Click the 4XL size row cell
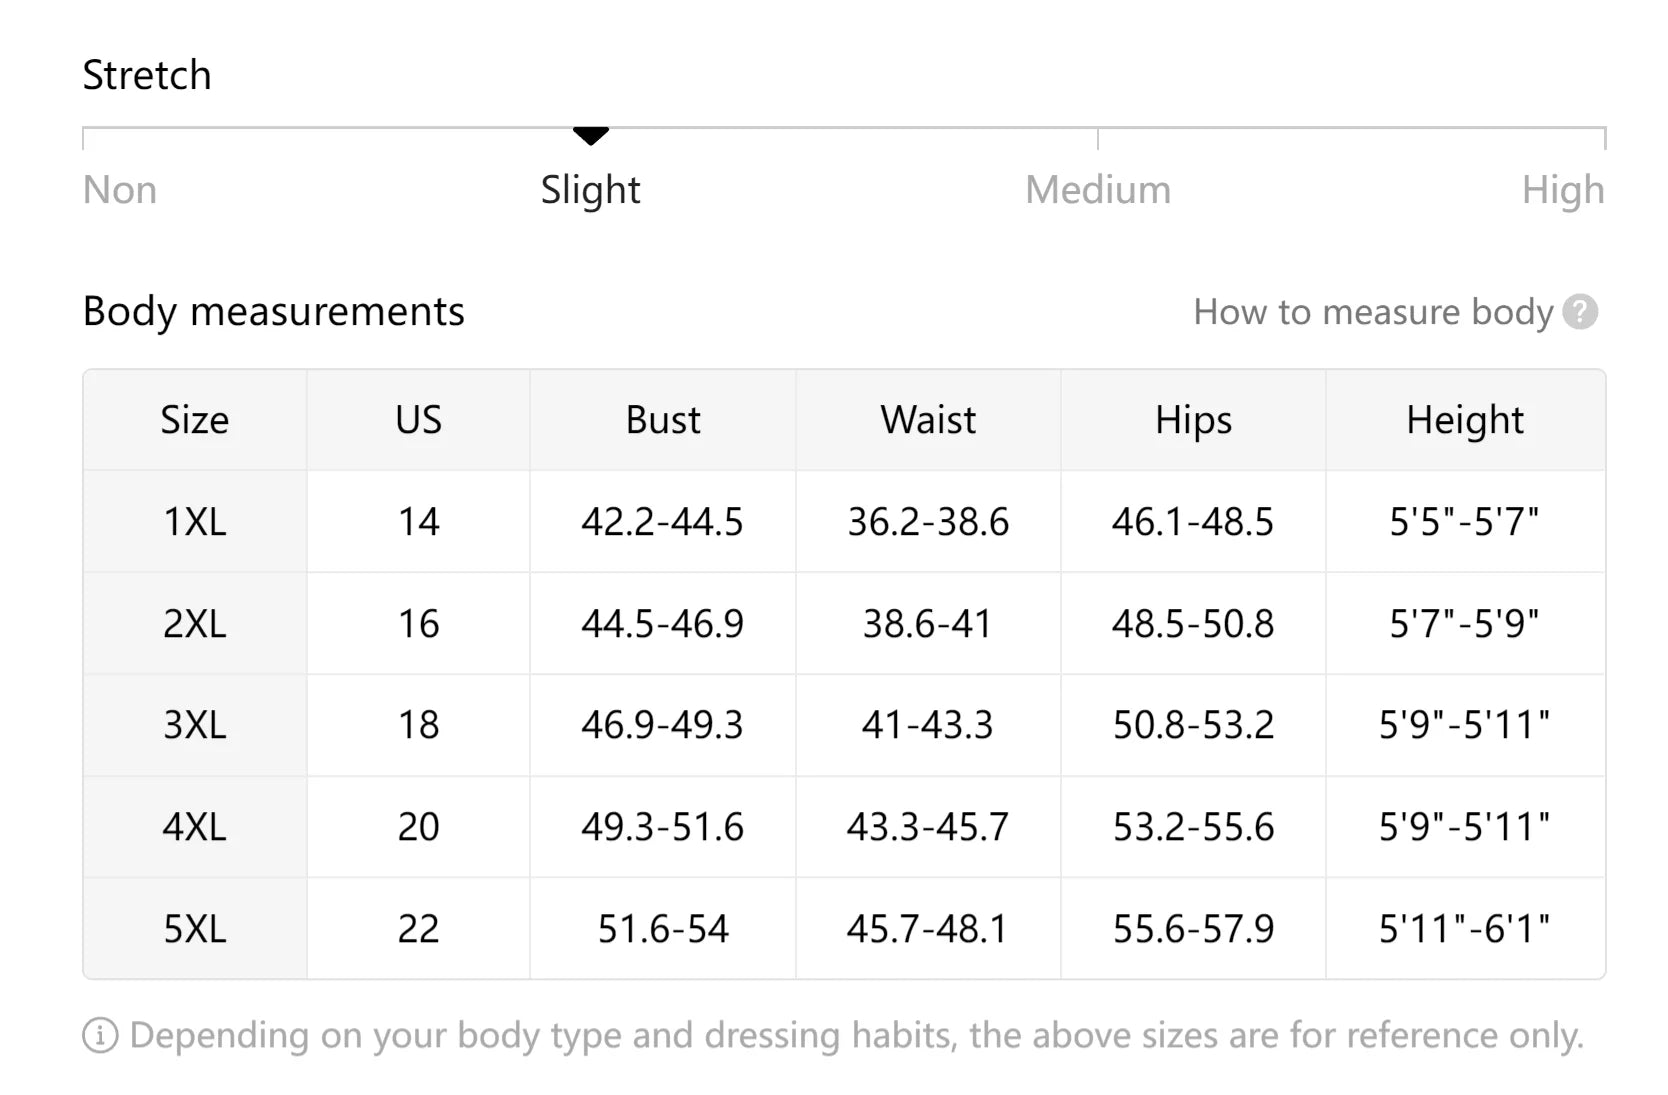The image size is (1668, 1095). pyautogui.click(x=195, y=827)
